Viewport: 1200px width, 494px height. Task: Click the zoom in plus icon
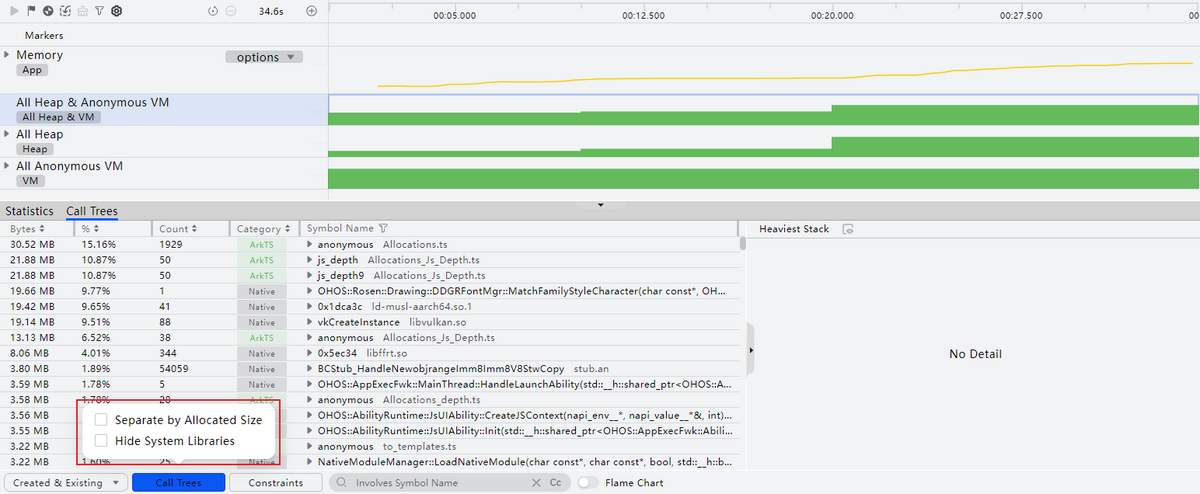tap(311, 11)
